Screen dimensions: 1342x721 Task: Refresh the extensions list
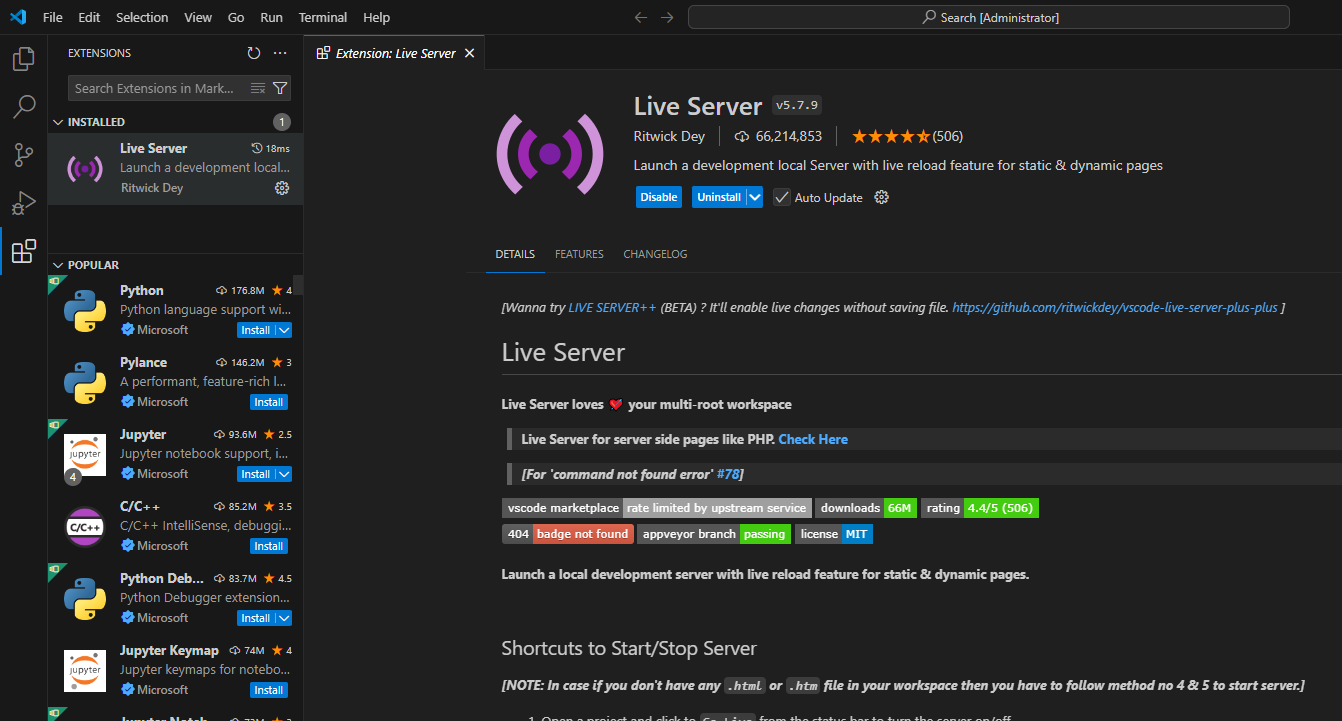click(254, 53)
